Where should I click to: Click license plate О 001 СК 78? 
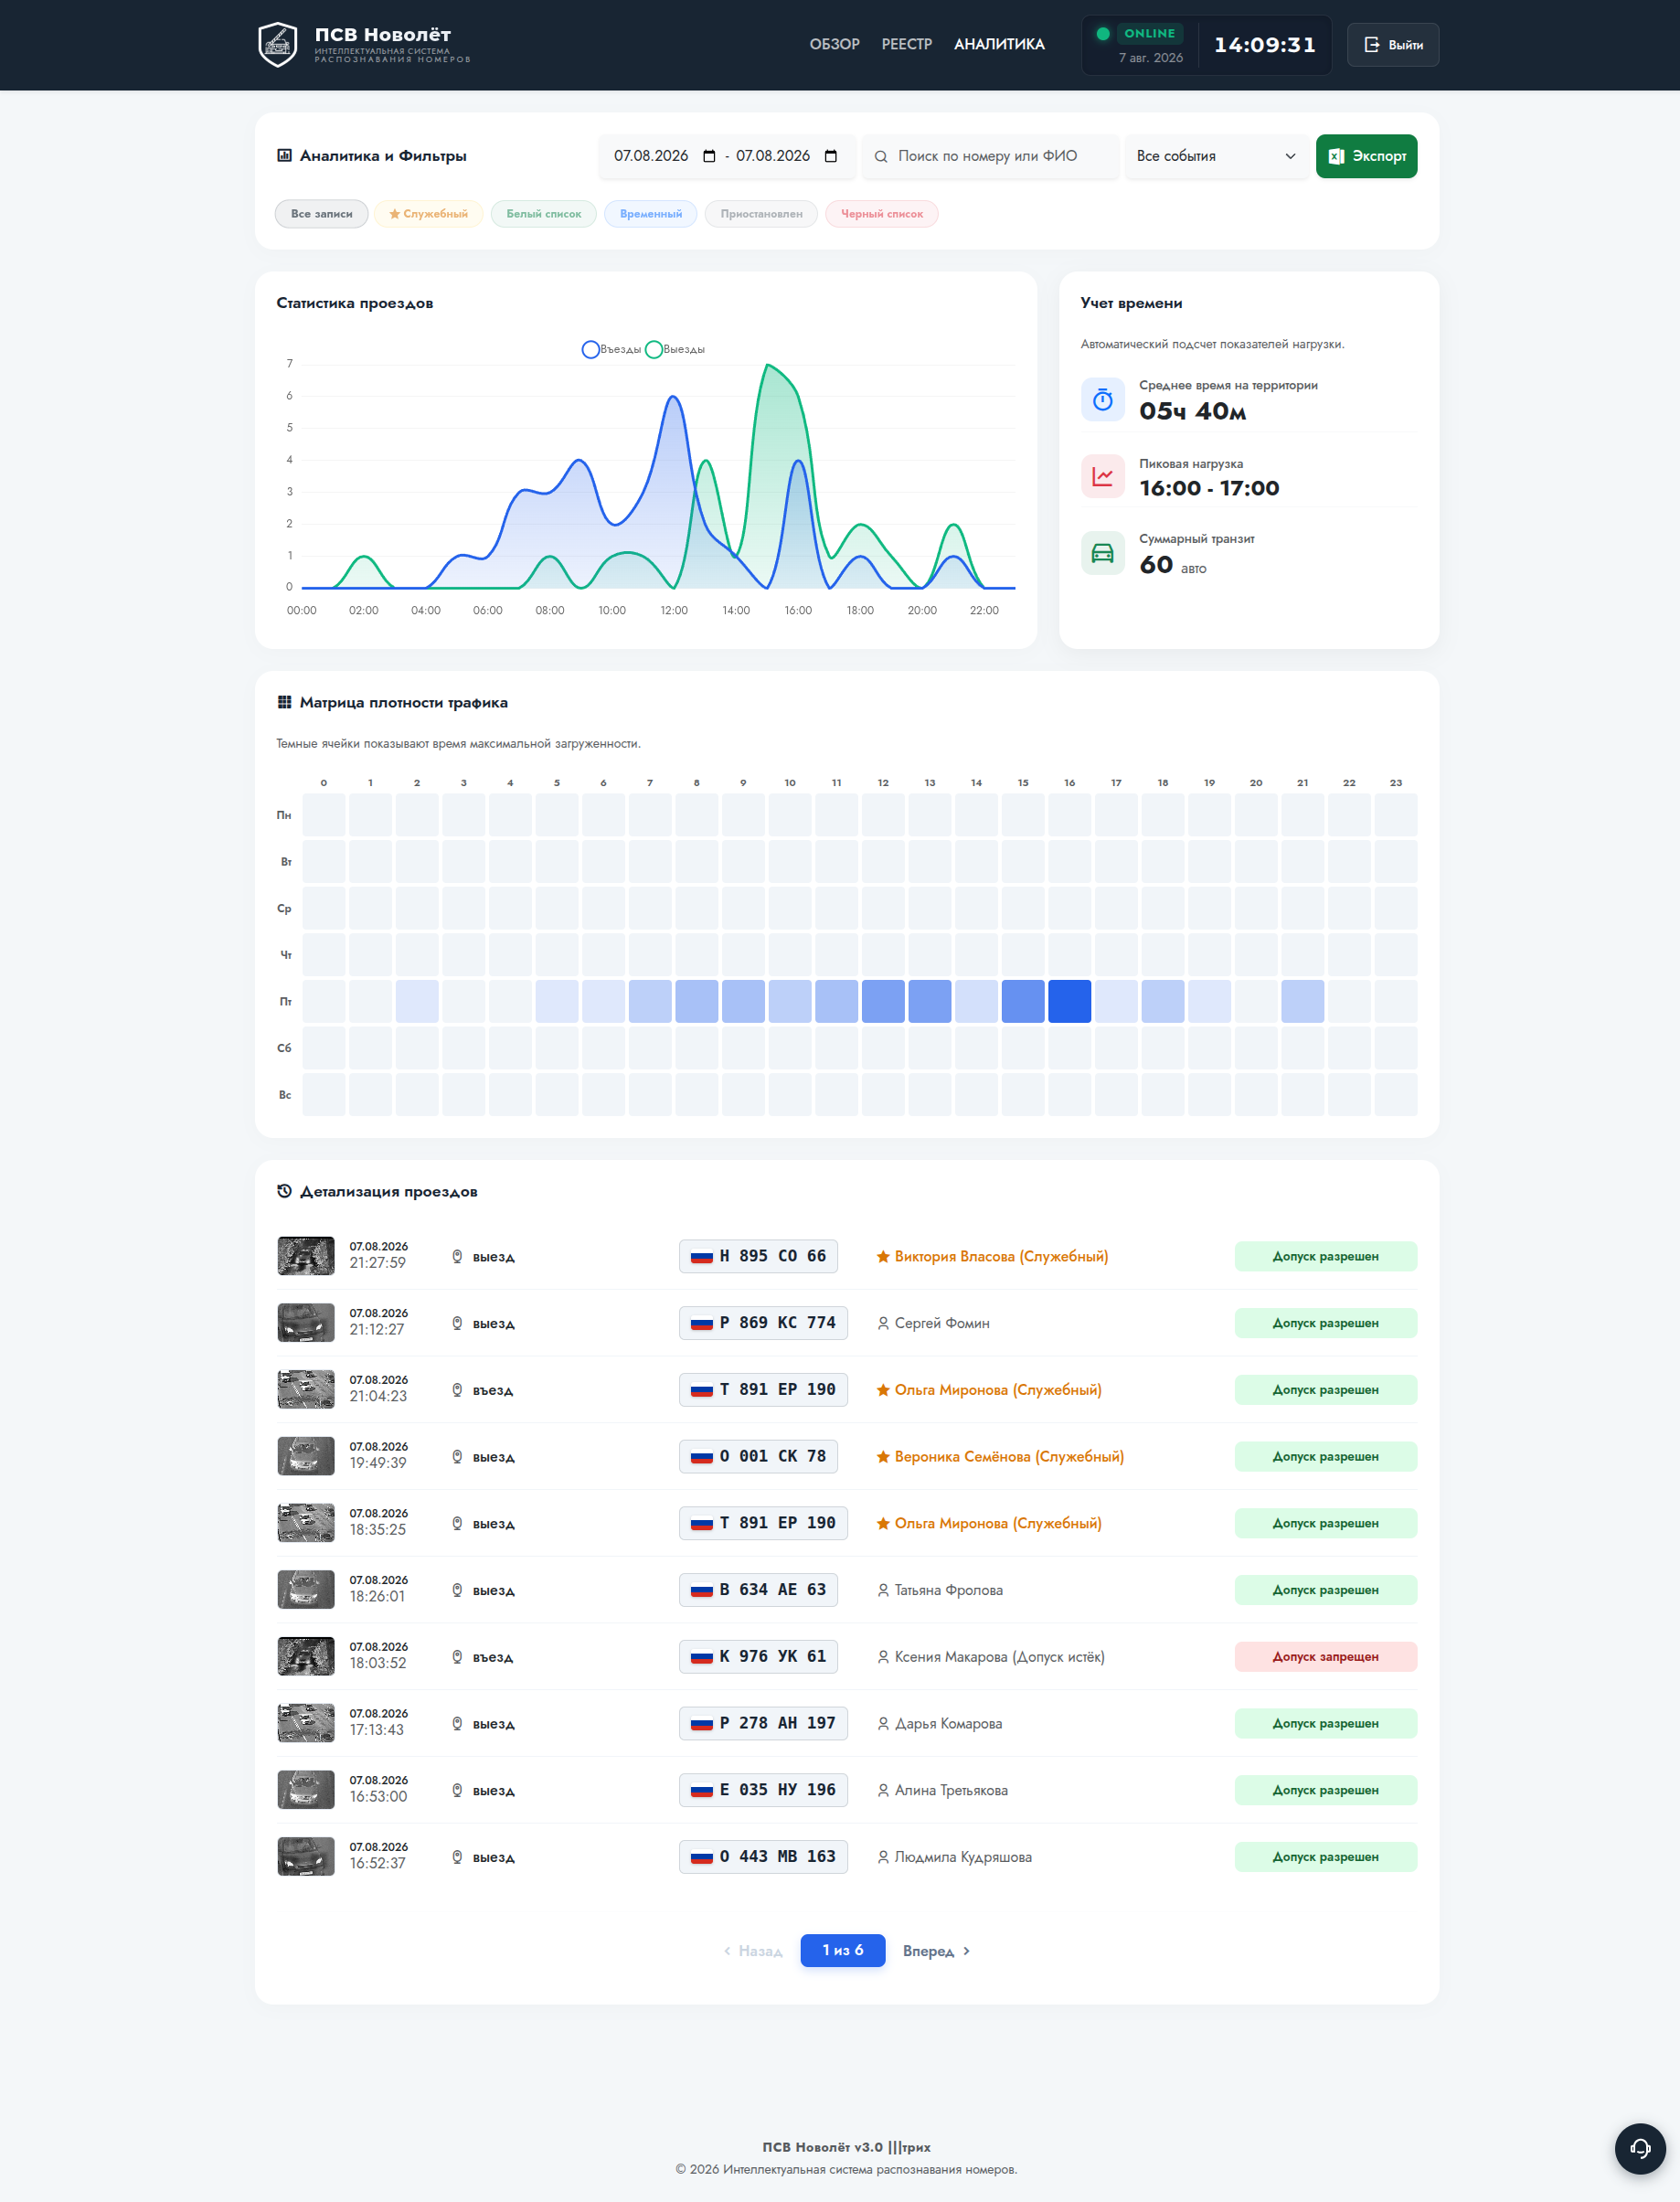[758, 1456]
